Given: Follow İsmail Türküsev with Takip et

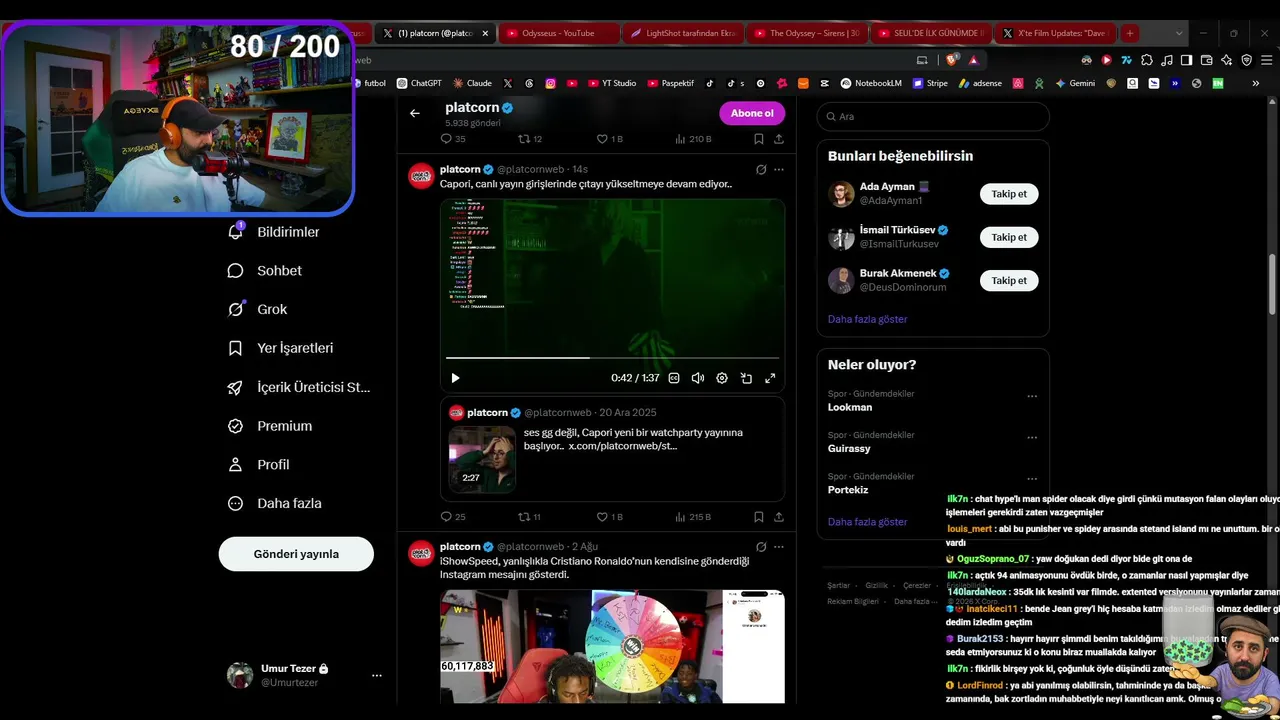Looking at the screenshot, I should (x=1009, y=237).
